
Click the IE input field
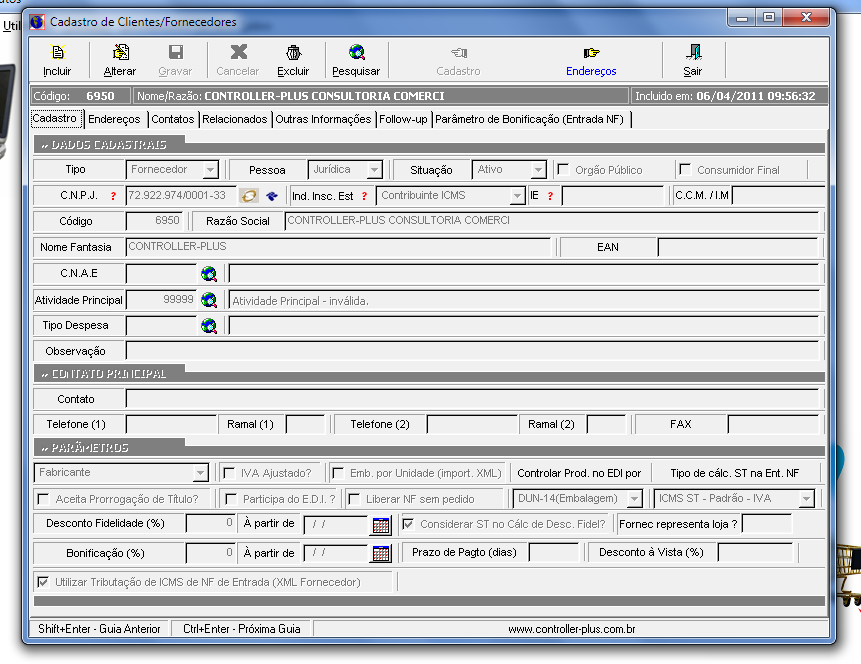tap(613, 196)
